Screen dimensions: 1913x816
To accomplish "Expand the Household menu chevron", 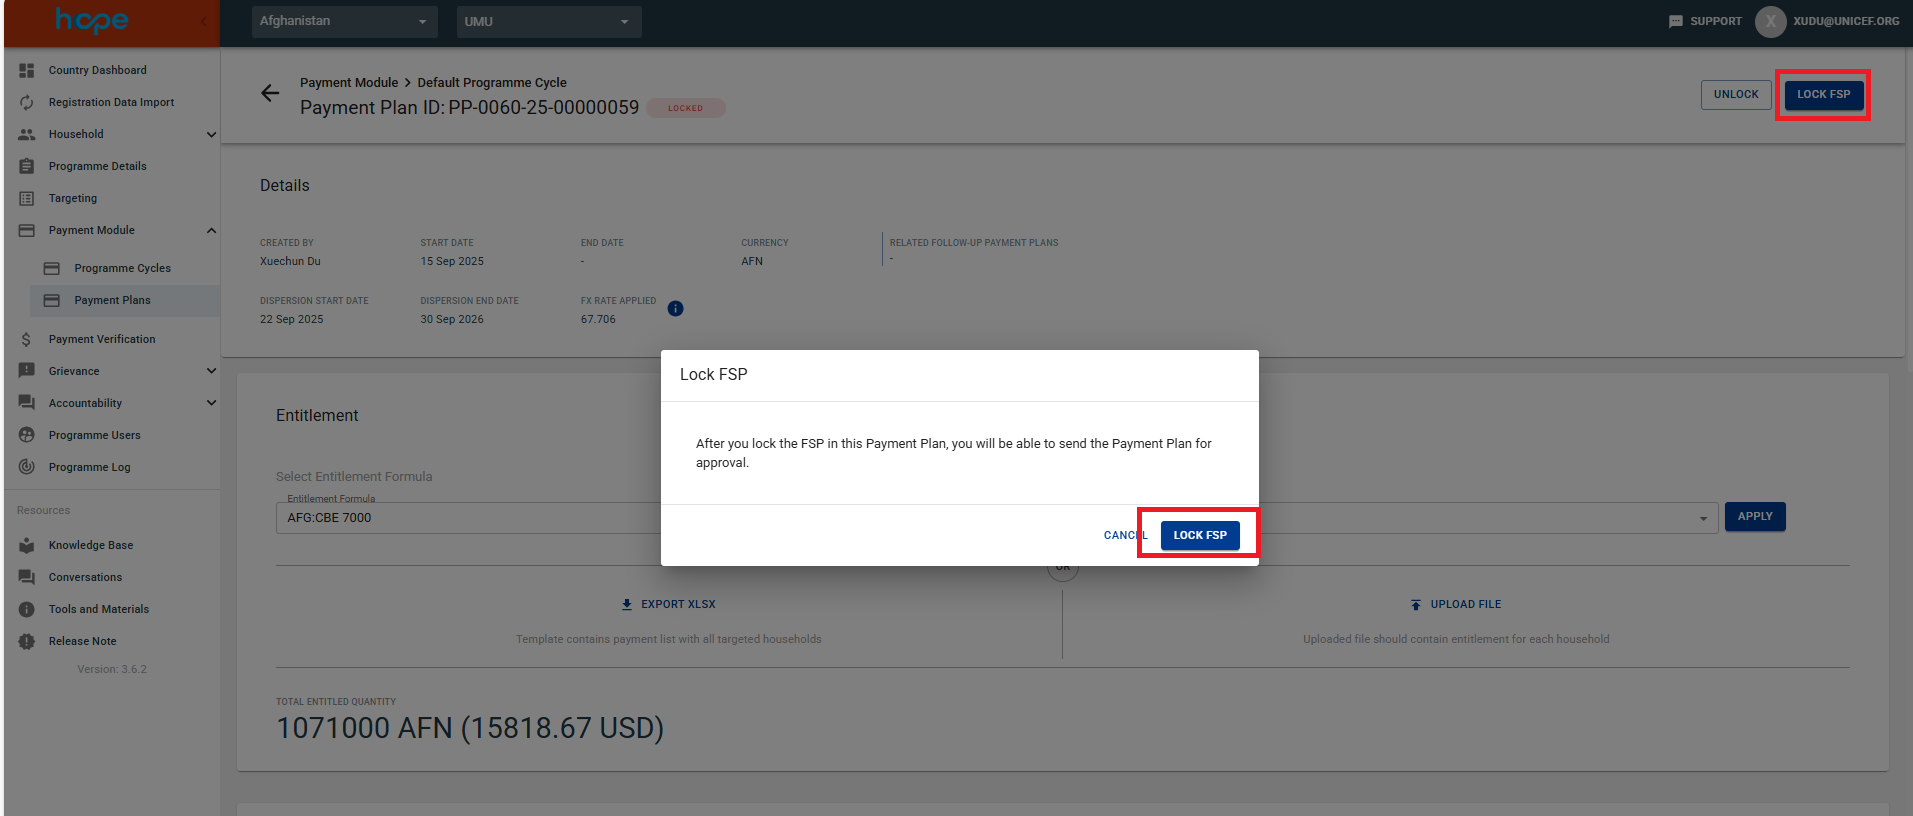I will (x=211, y=134).
